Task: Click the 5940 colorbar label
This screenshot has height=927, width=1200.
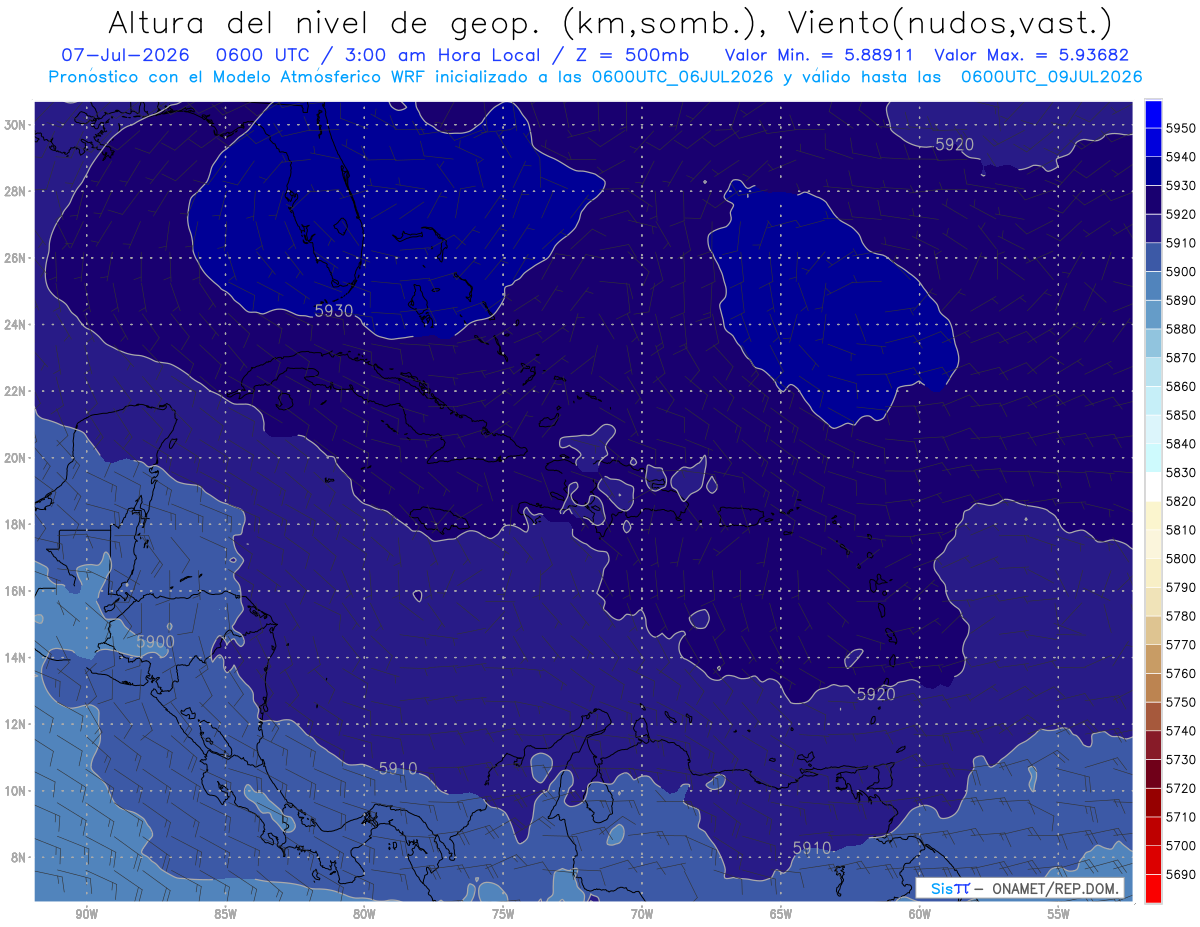Action: [x=1181, y=157]
